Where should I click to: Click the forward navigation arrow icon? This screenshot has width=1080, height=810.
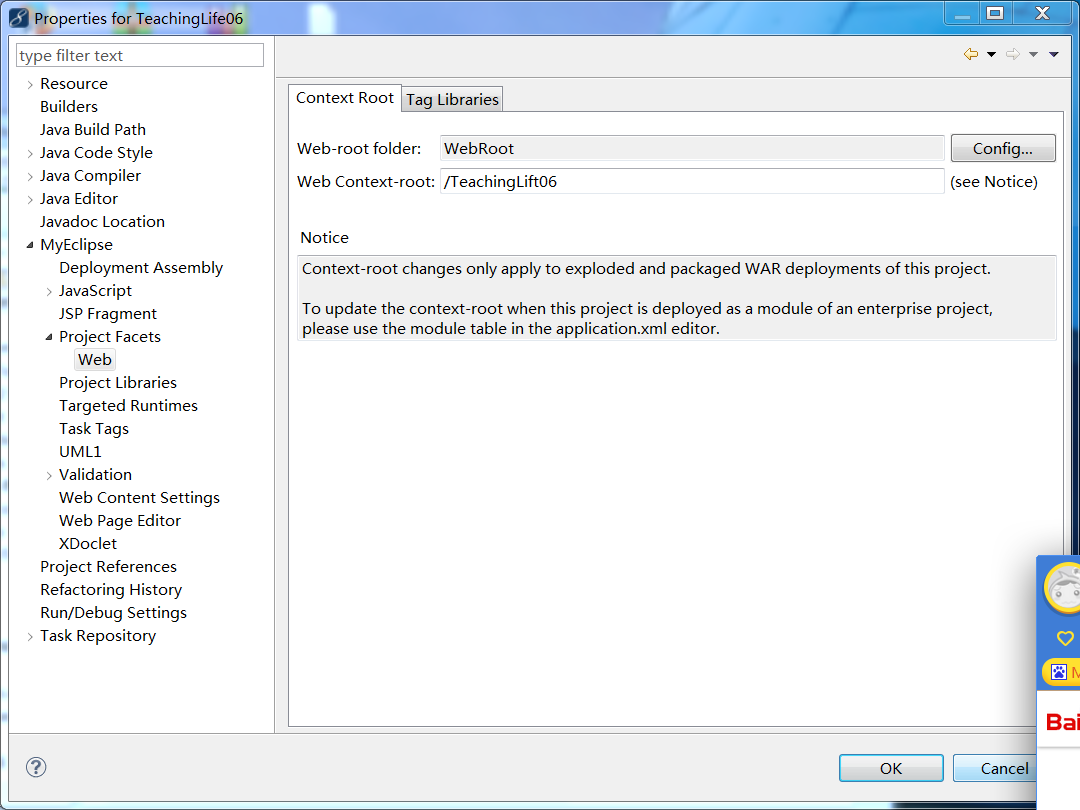coord(1012,54)
